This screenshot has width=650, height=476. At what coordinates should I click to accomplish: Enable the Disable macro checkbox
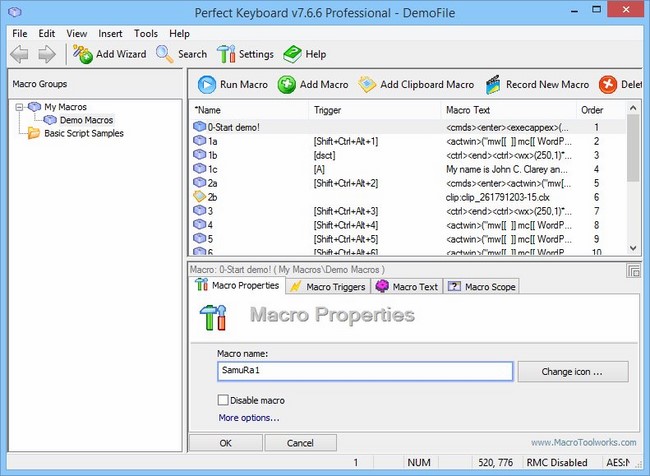click(224, 400)
